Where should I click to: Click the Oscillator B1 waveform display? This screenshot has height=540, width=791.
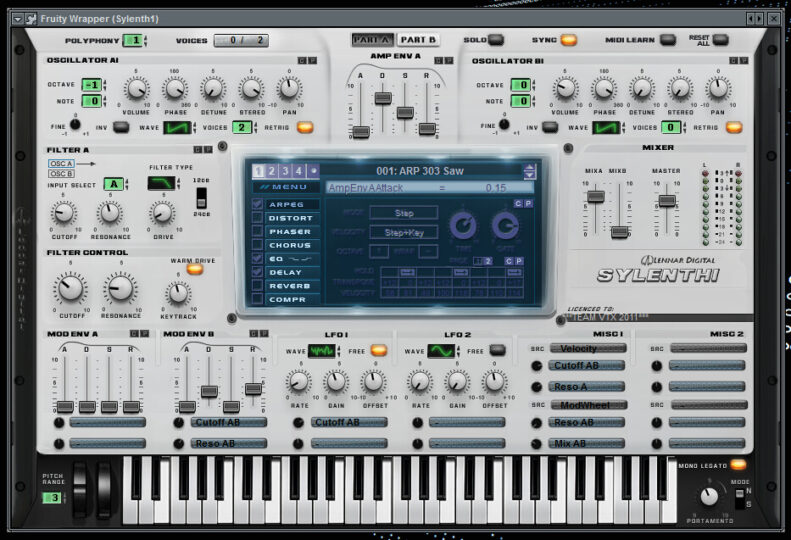point(605,127)
